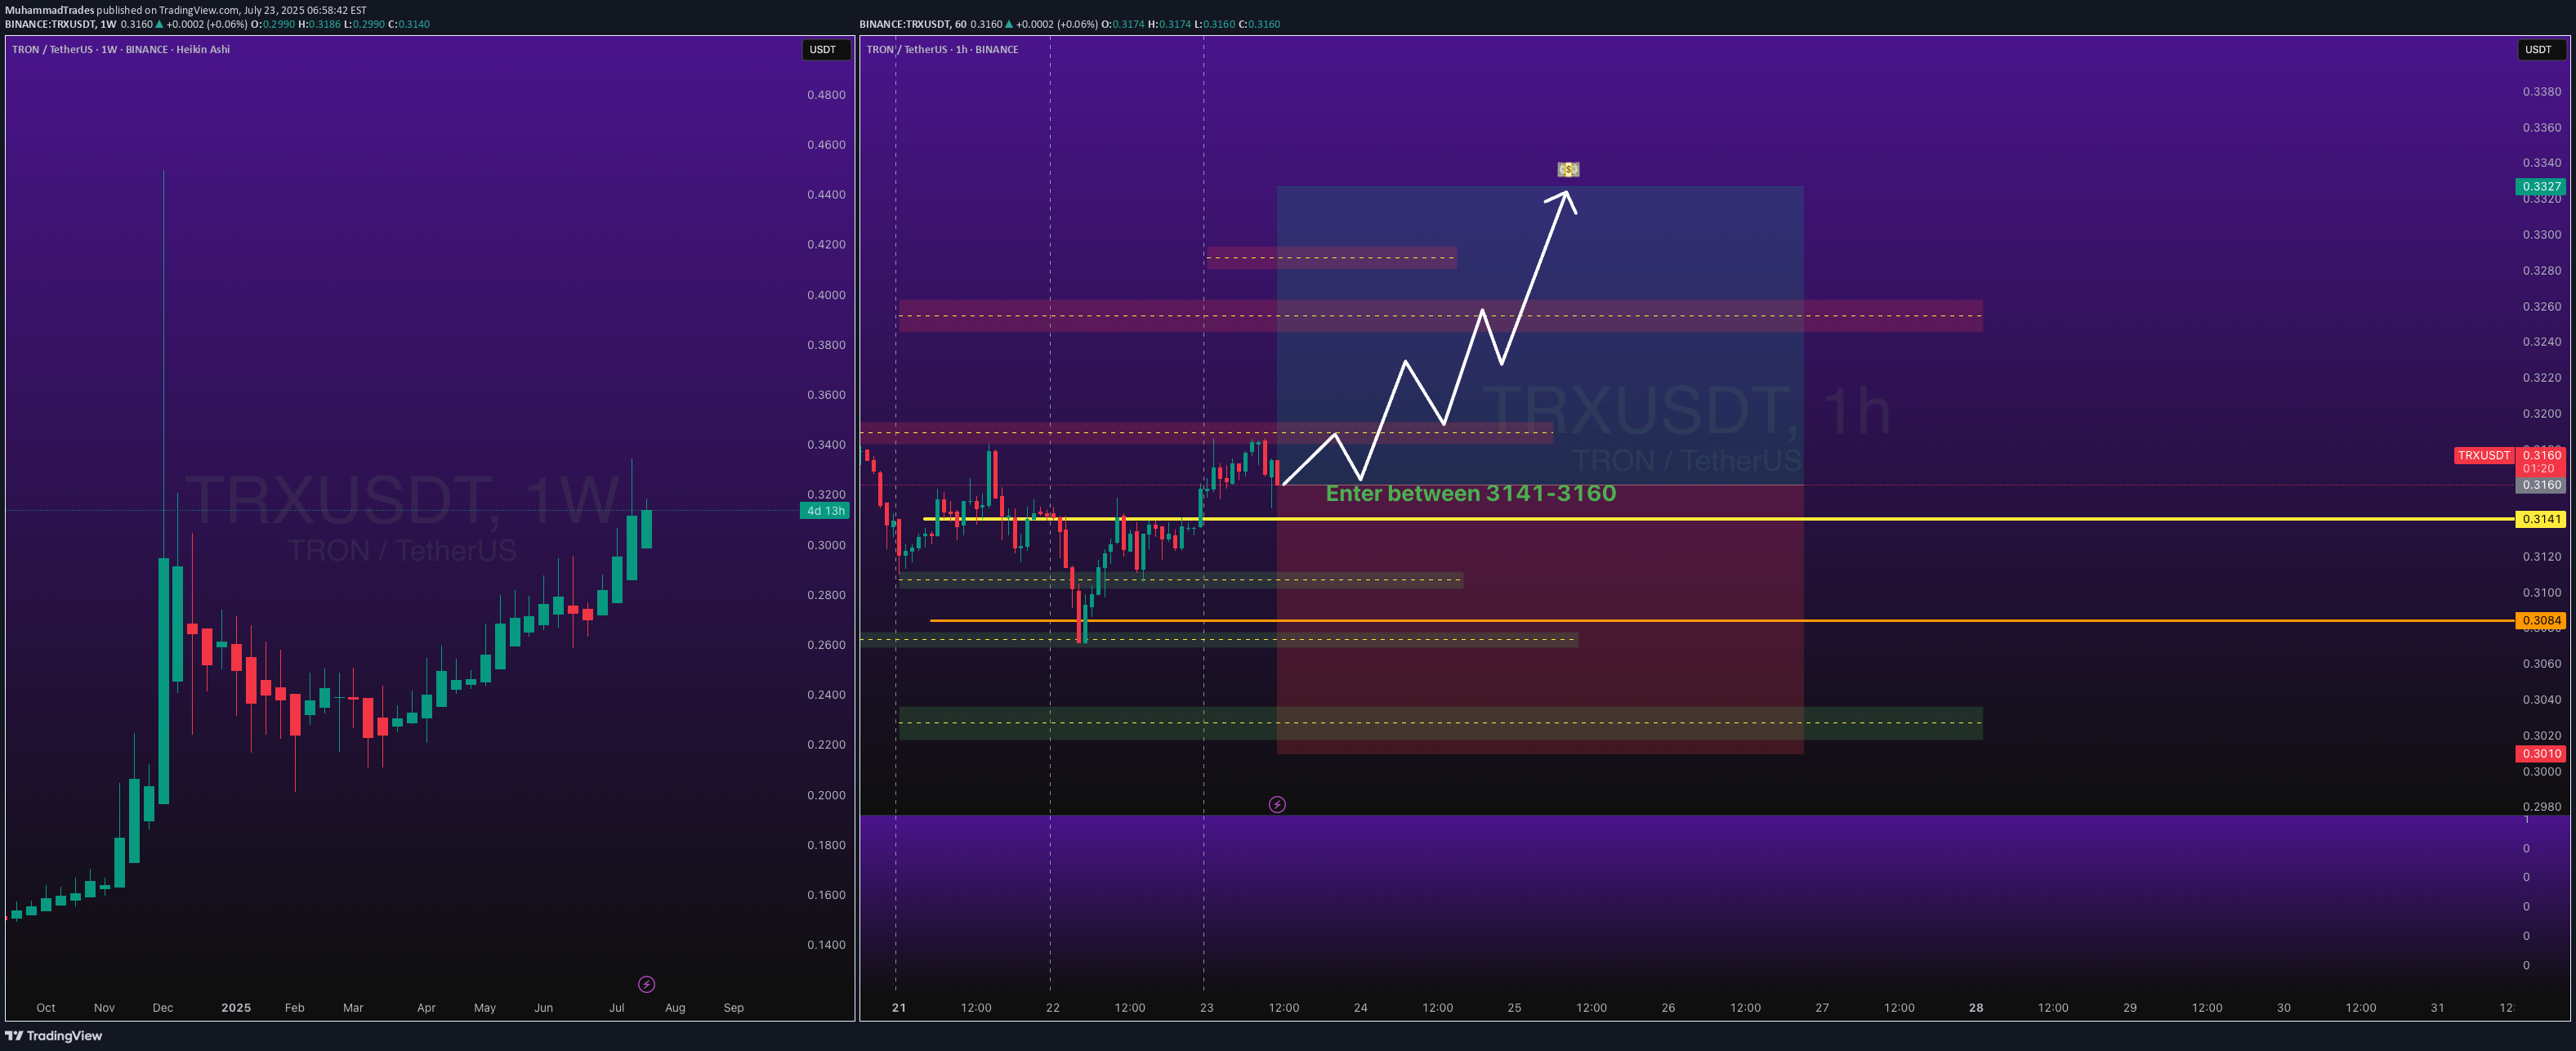This screenshot has height=1051, width=2576.
Task: Select the orange 0.3084 price label
Action: [2540, 620]
